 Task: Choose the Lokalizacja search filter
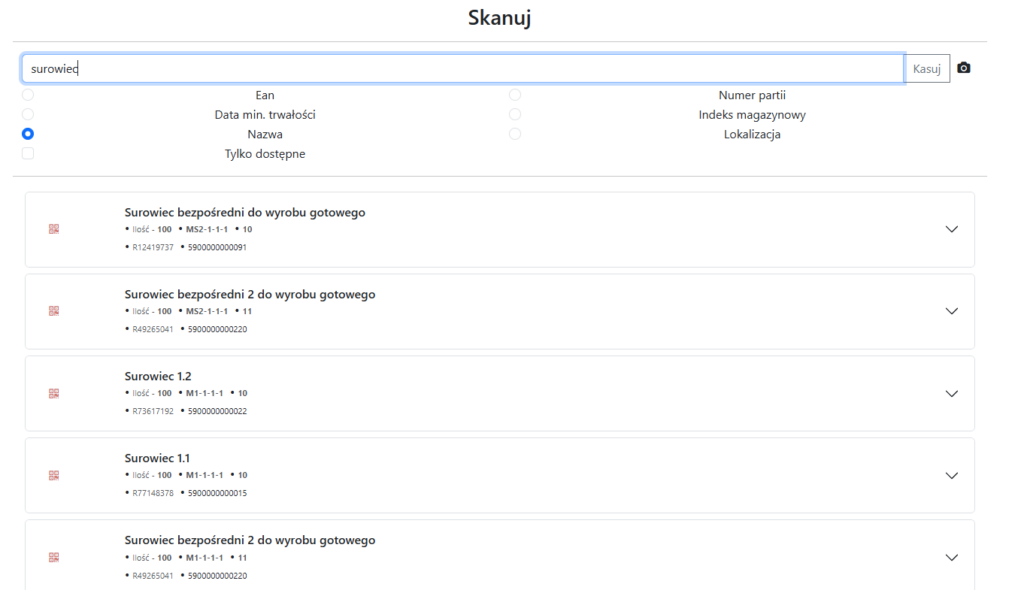[515, 134]
